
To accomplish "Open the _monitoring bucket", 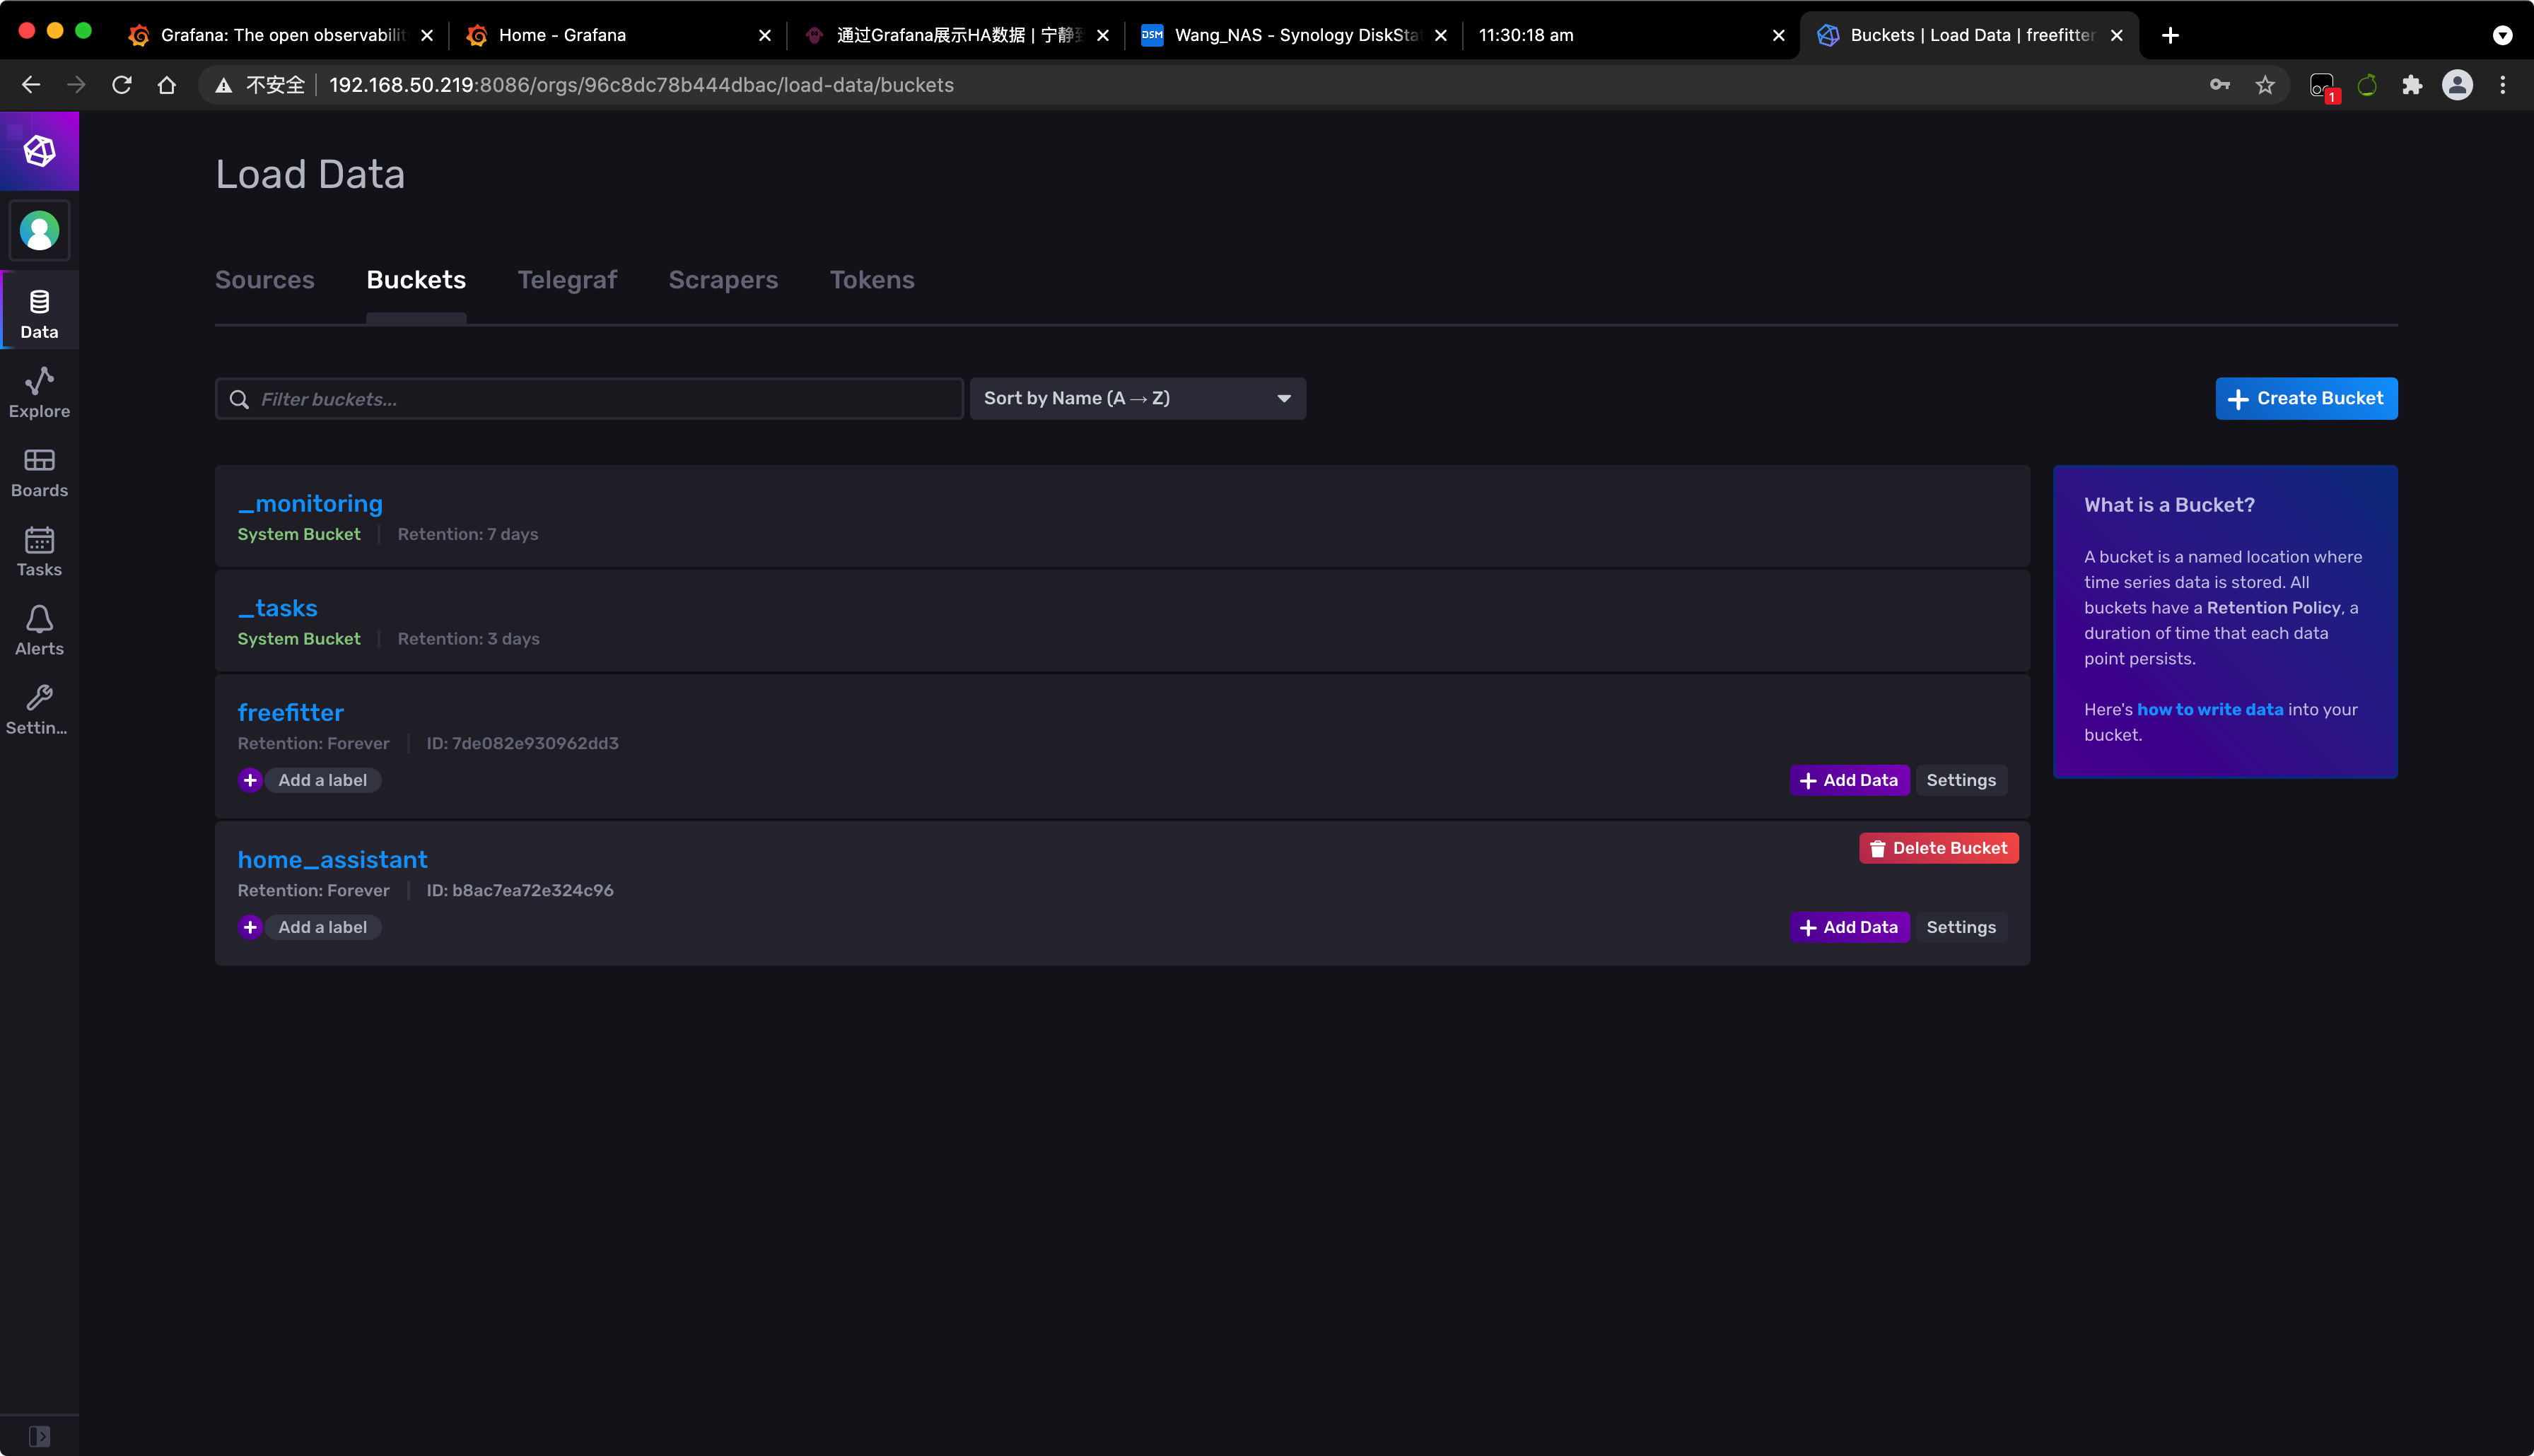I will [310, 504].
